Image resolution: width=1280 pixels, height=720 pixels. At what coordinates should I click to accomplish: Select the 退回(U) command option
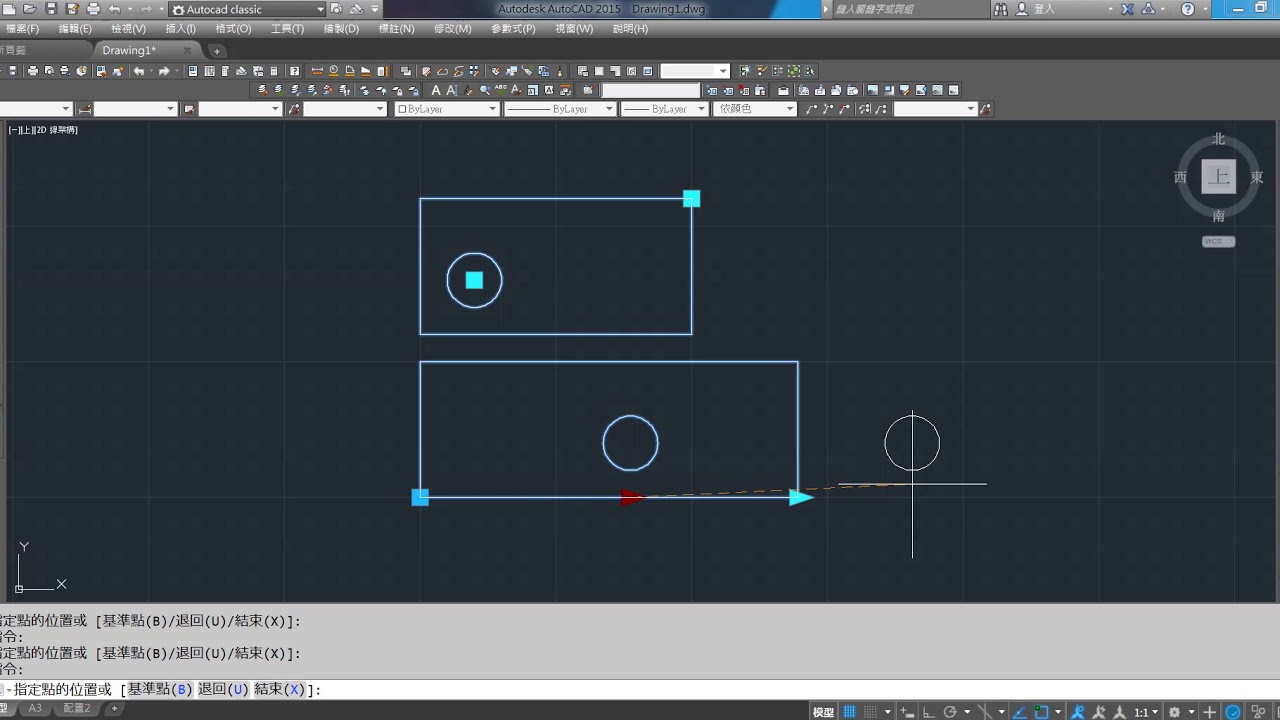(223, 690)
